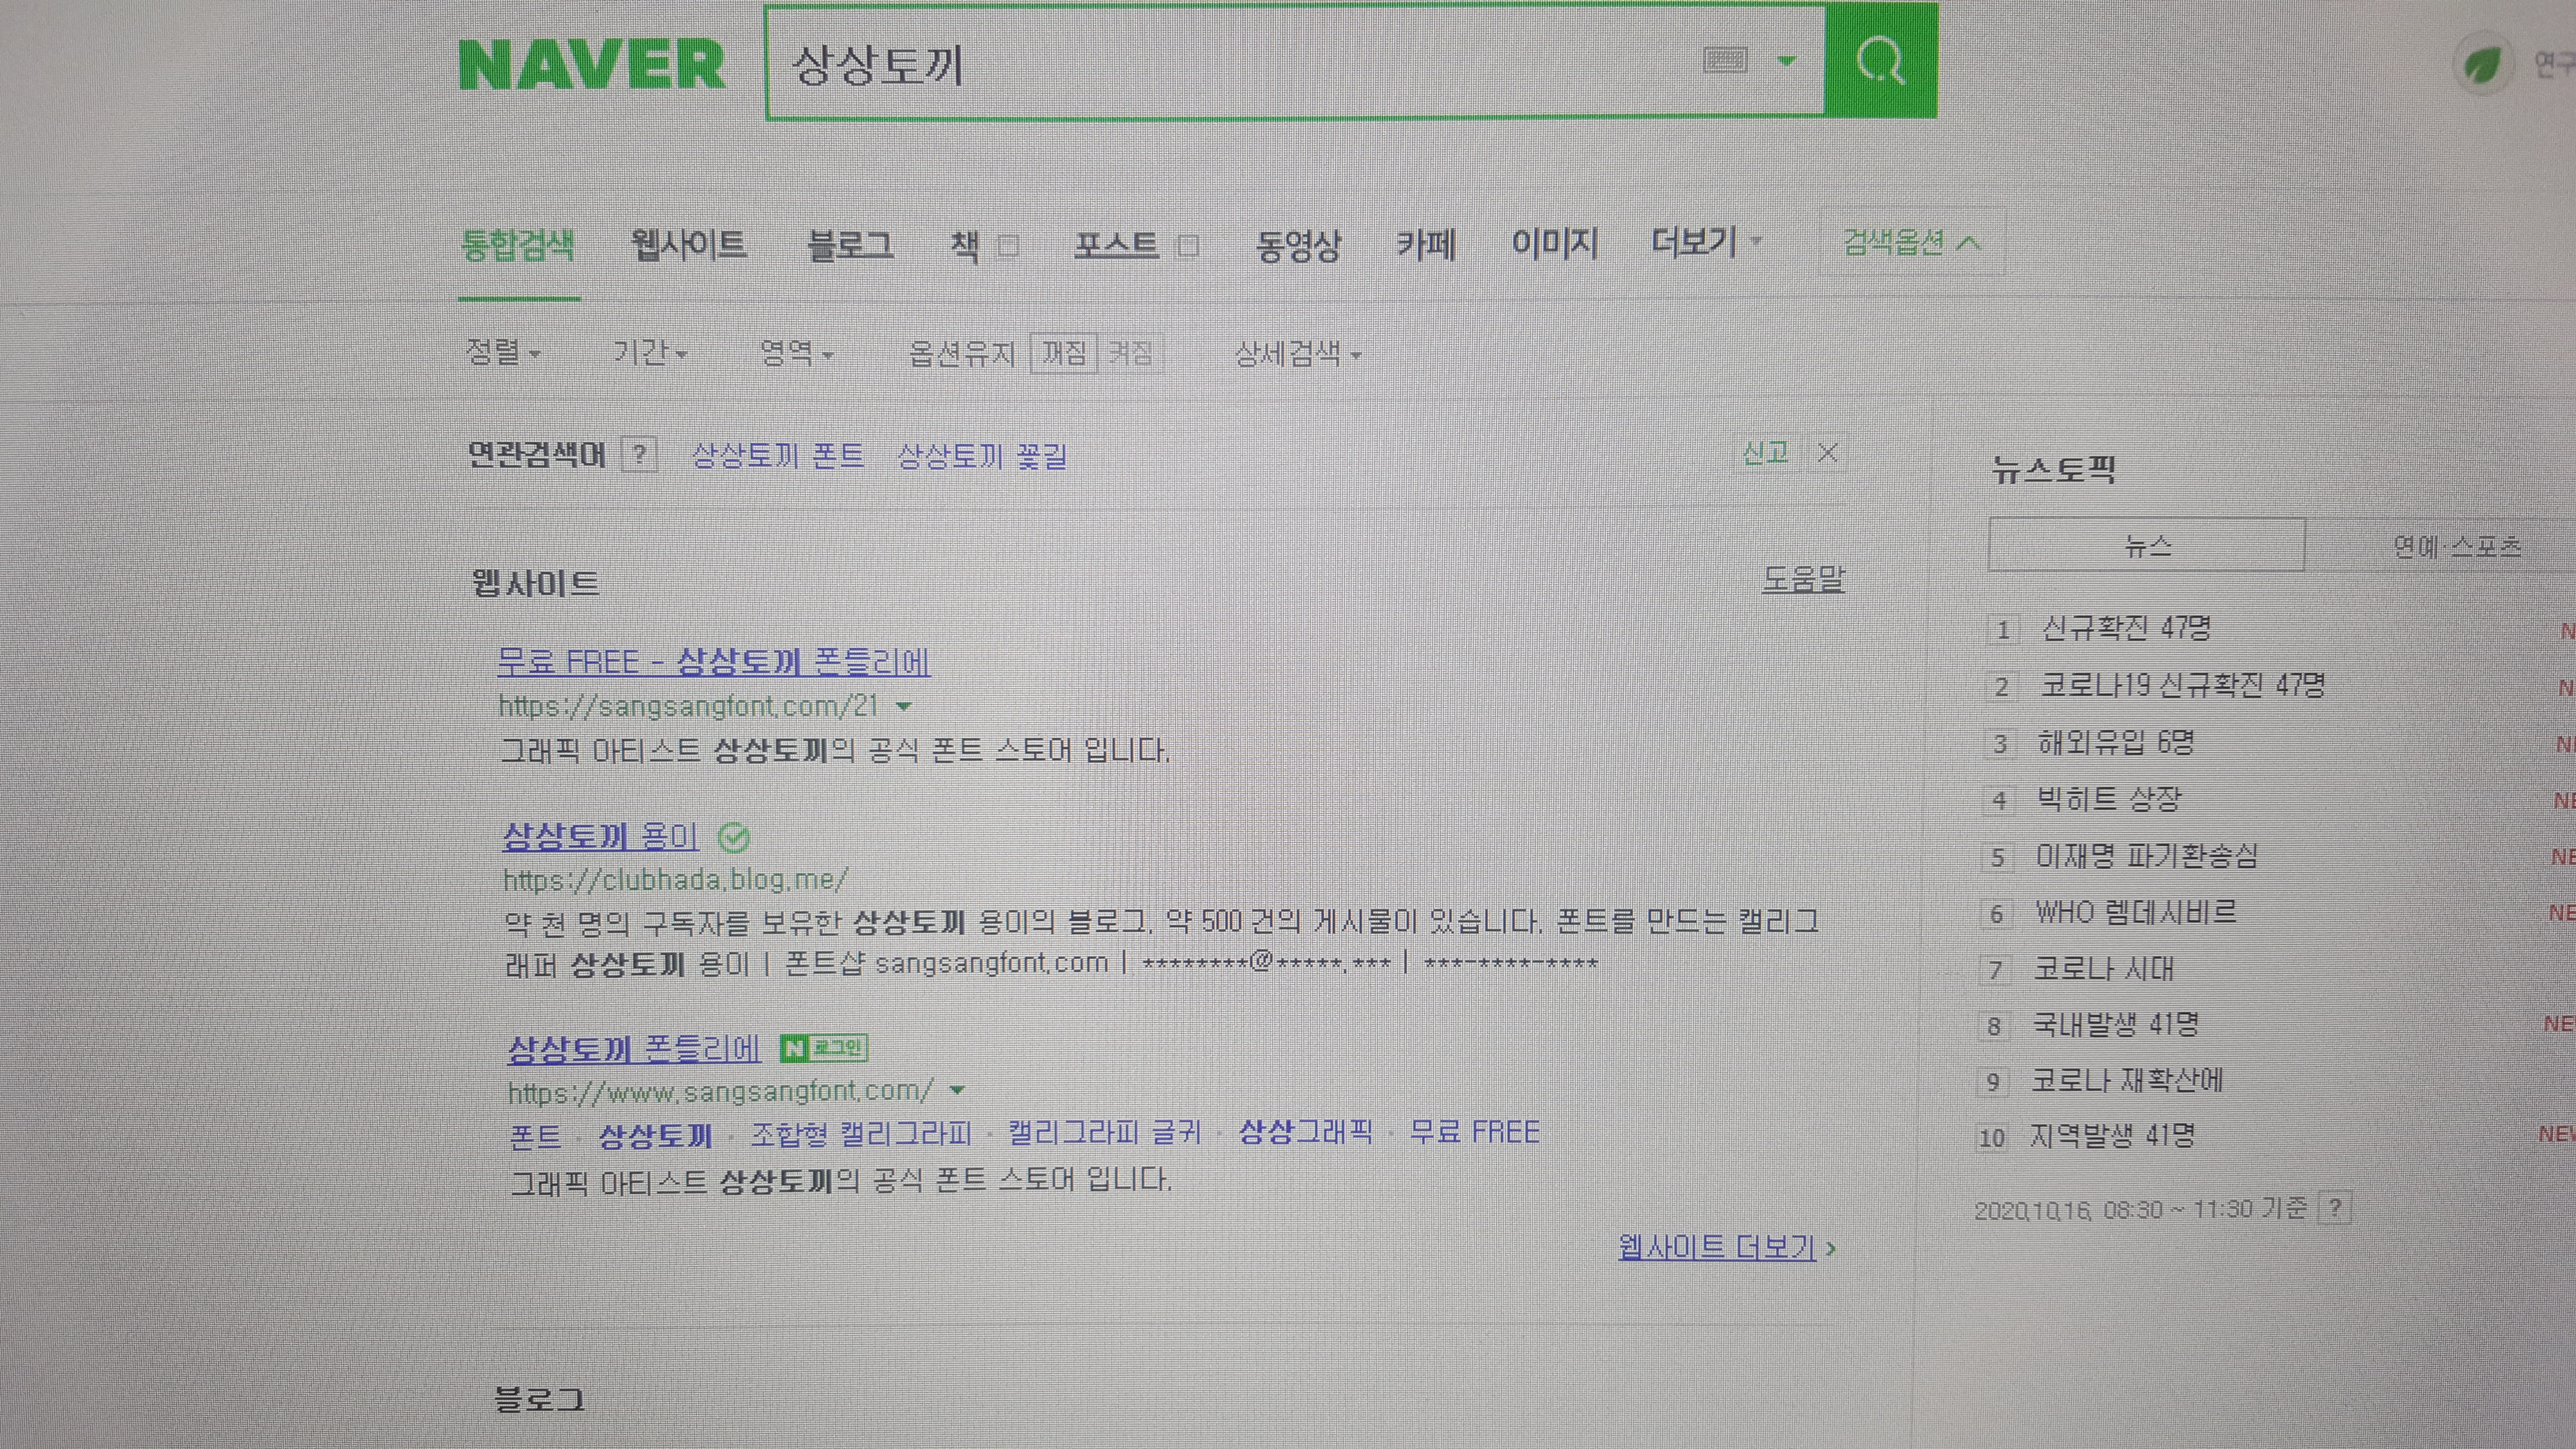Click the verified checkmark next to 상상토끼 용이
2576x1449 pixels.
tap(735, 837)
